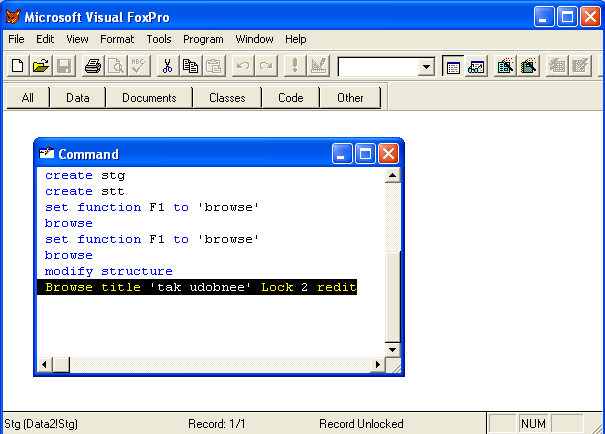Click the Command window horizontal scroll thumb
The image size is (605, 434).
pyautogui.click(x=61, y=365)
